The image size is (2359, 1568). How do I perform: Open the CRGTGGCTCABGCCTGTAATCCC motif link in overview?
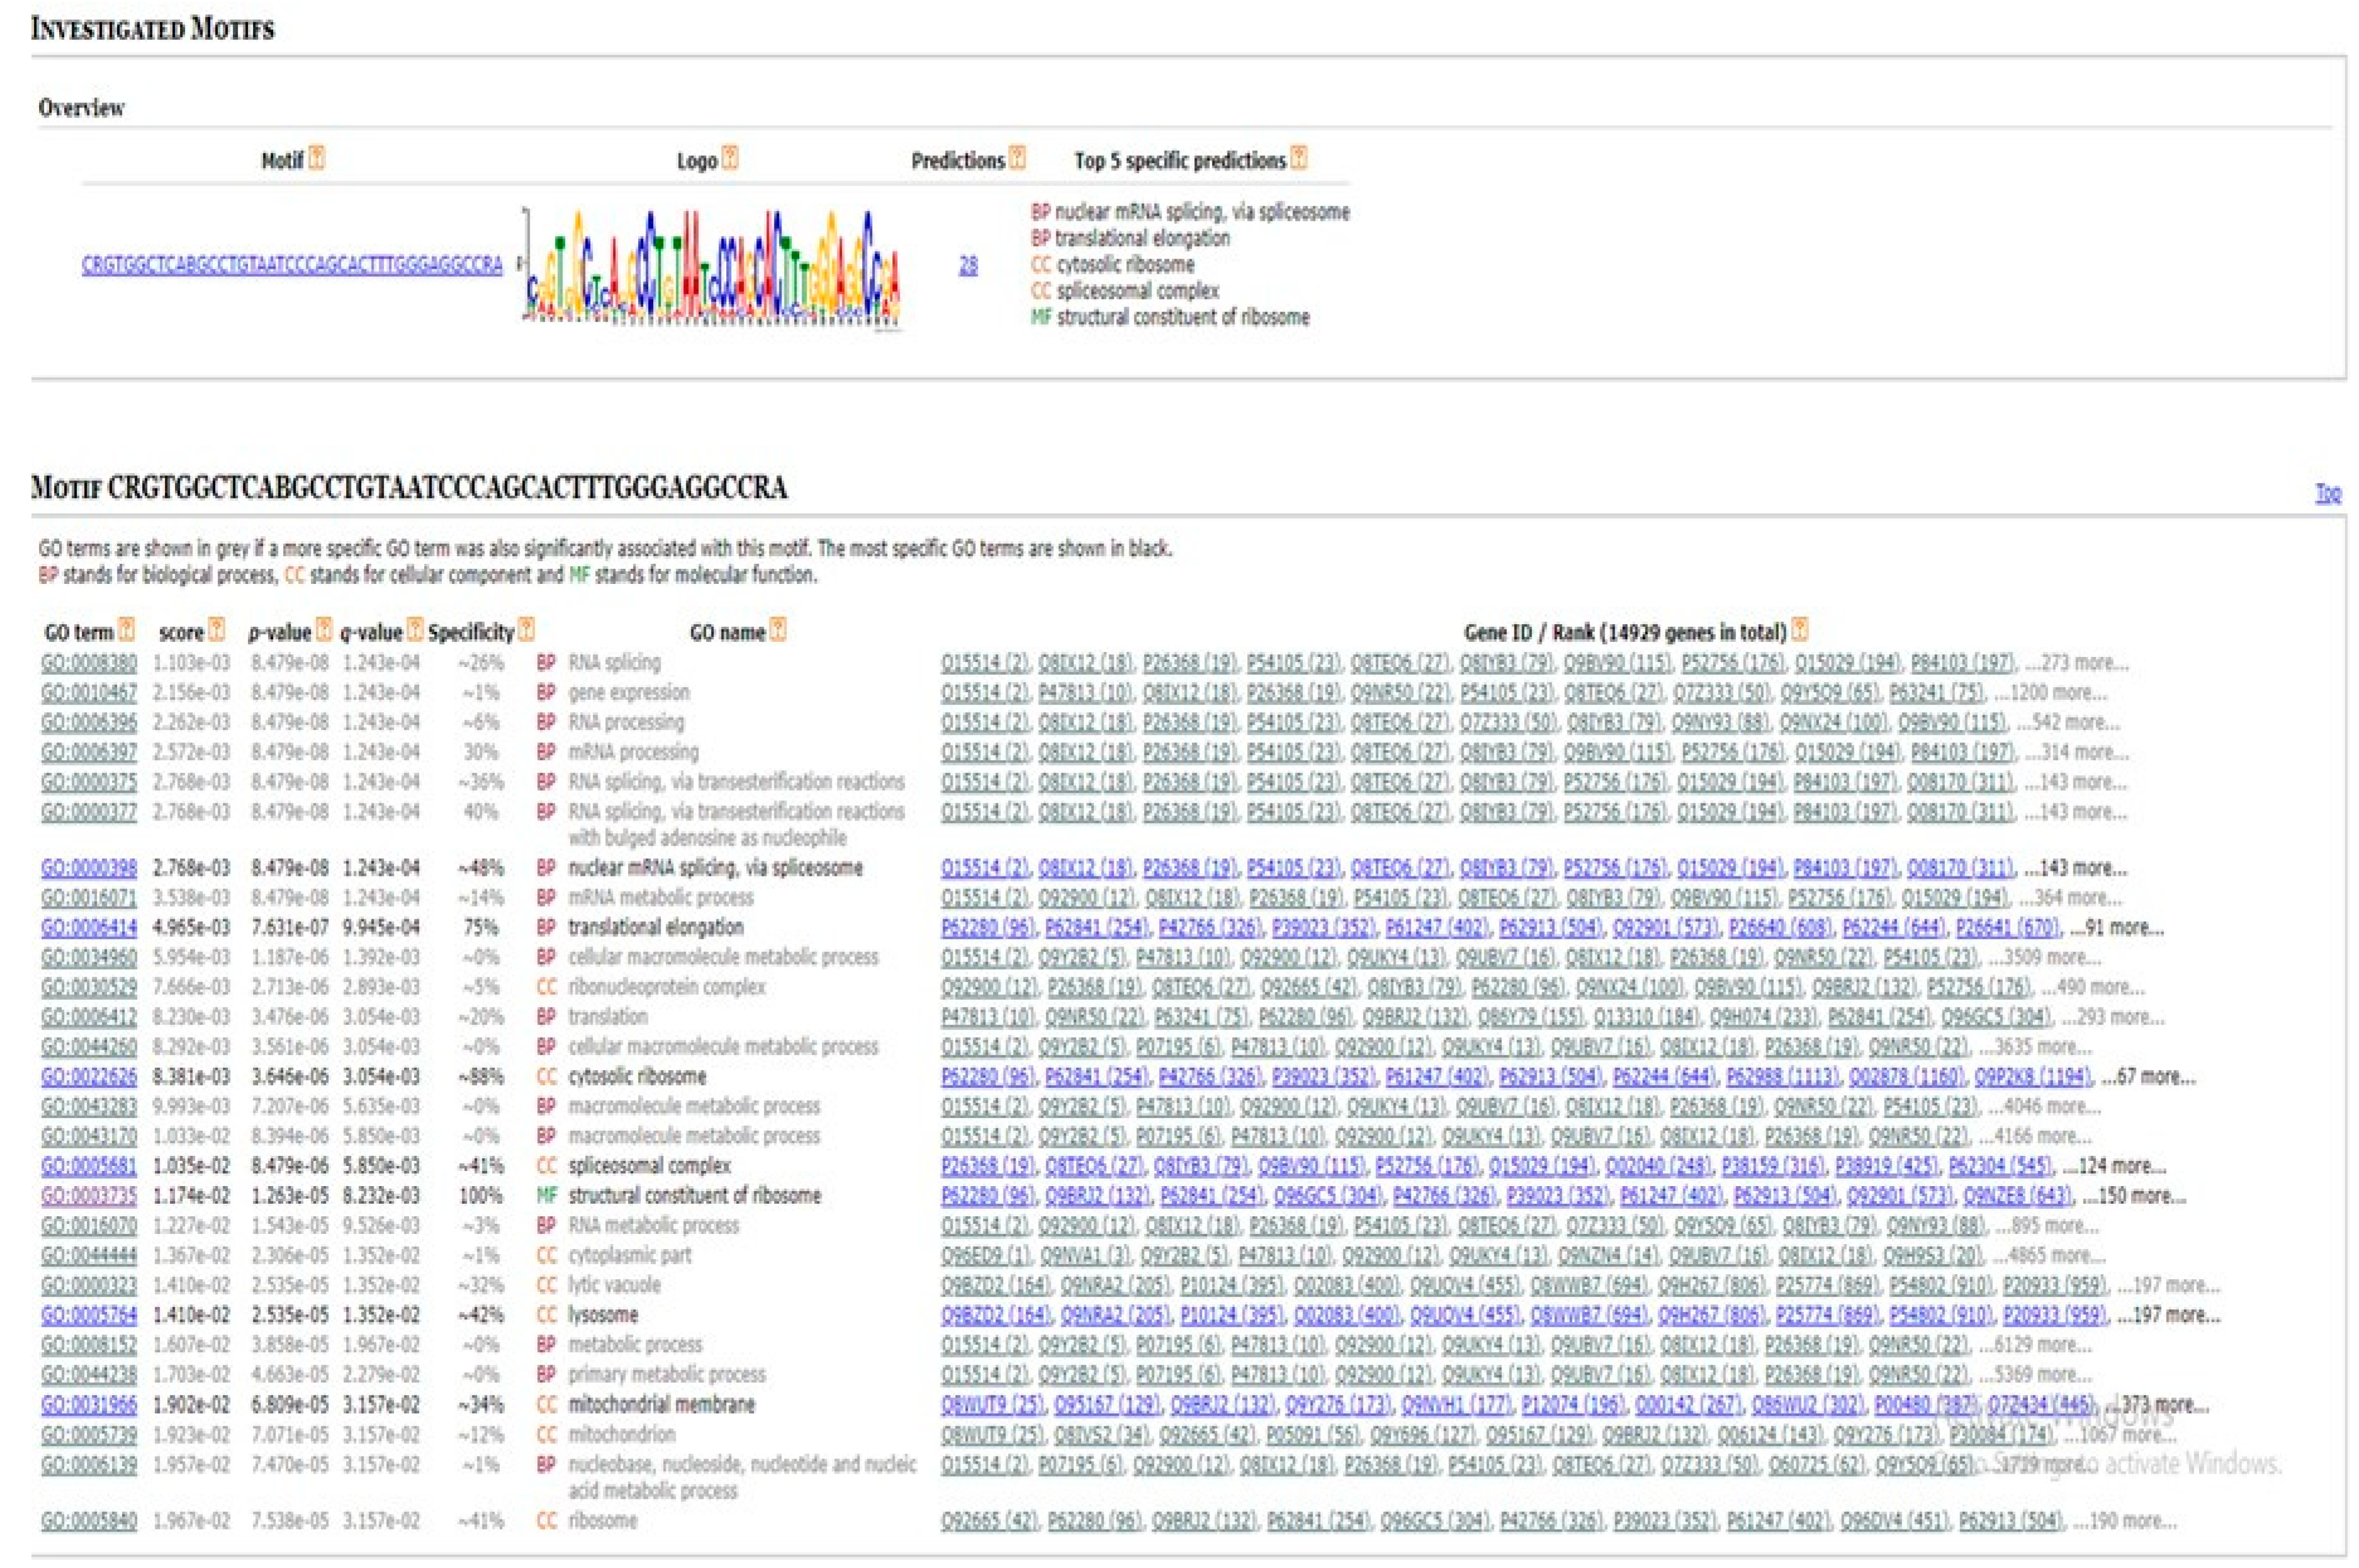tap(292, 265)
